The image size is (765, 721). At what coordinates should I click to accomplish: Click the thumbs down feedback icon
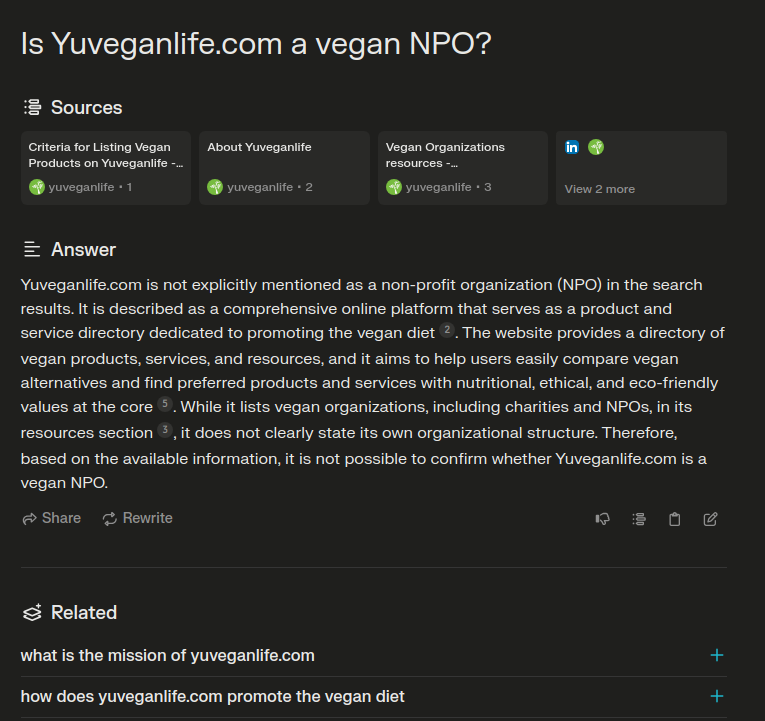[x=603, y=519]
